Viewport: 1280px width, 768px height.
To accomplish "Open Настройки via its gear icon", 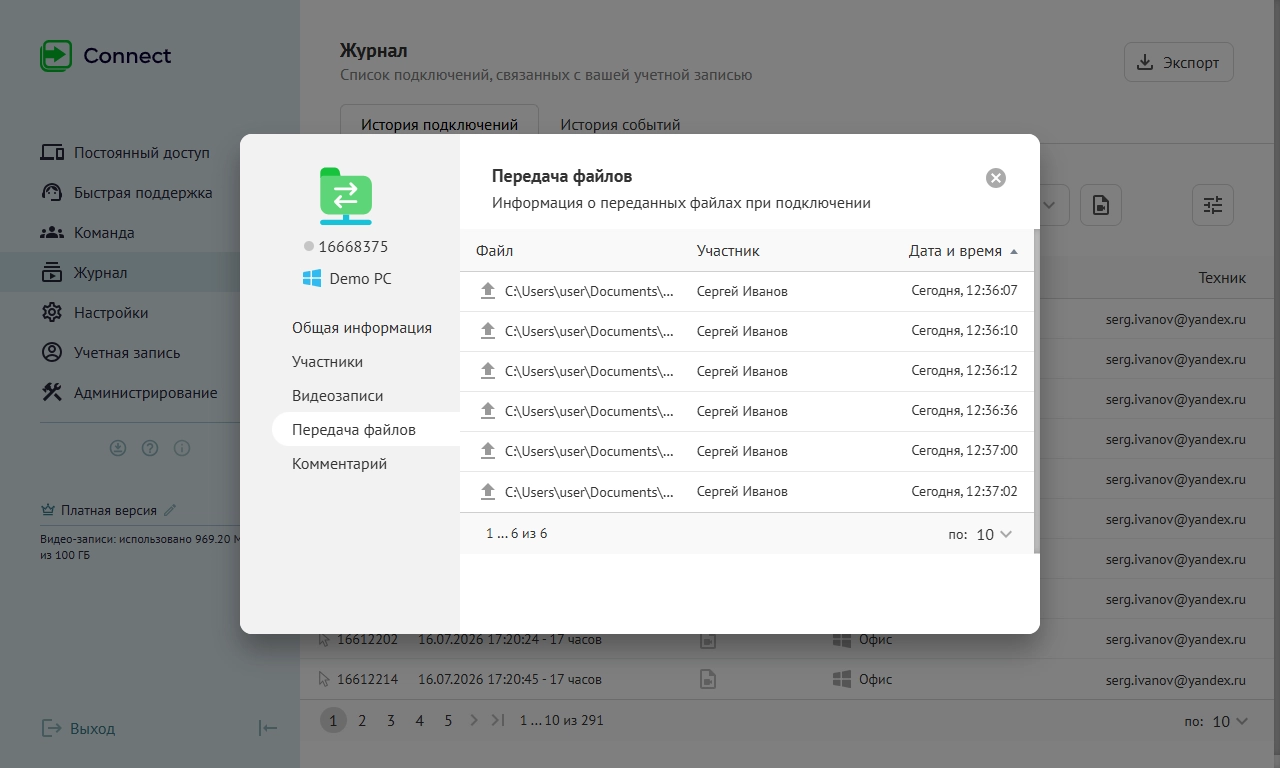I will (x=52, y=313).
